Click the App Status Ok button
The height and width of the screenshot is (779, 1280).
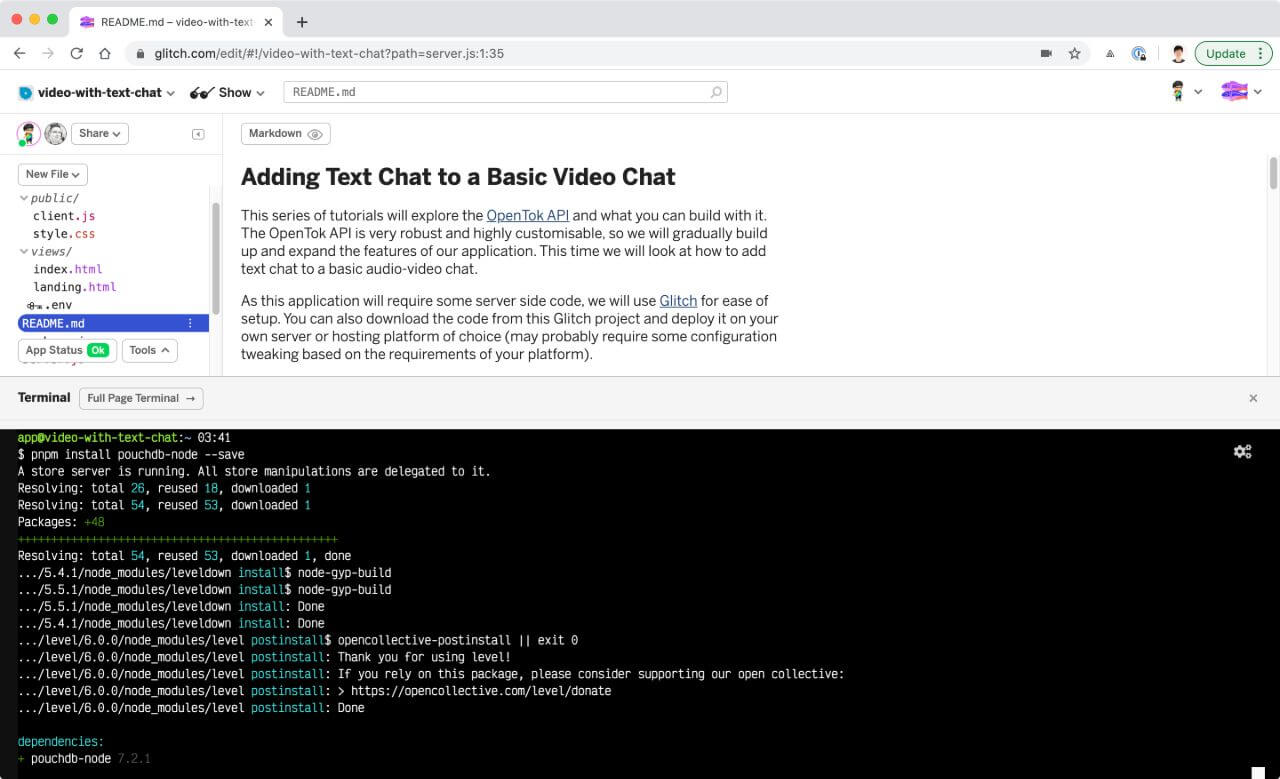pyautogui.click(x=67, y=350)
